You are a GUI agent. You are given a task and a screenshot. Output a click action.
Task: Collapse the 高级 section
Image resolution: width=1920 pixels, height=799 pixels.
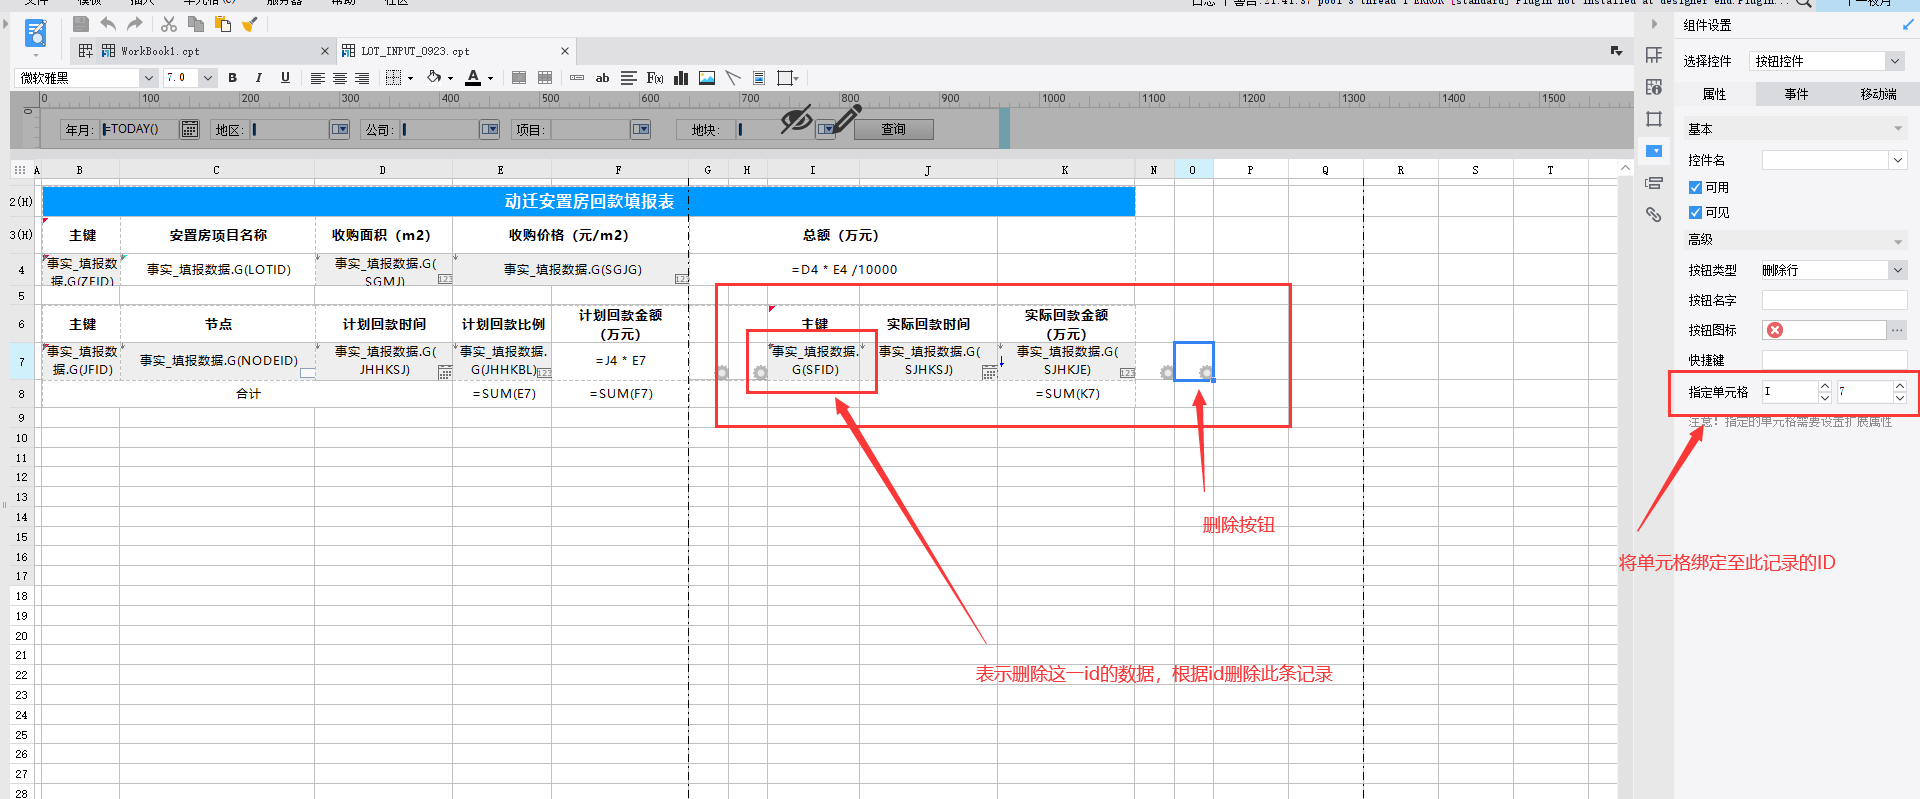tap(1897, 241)
